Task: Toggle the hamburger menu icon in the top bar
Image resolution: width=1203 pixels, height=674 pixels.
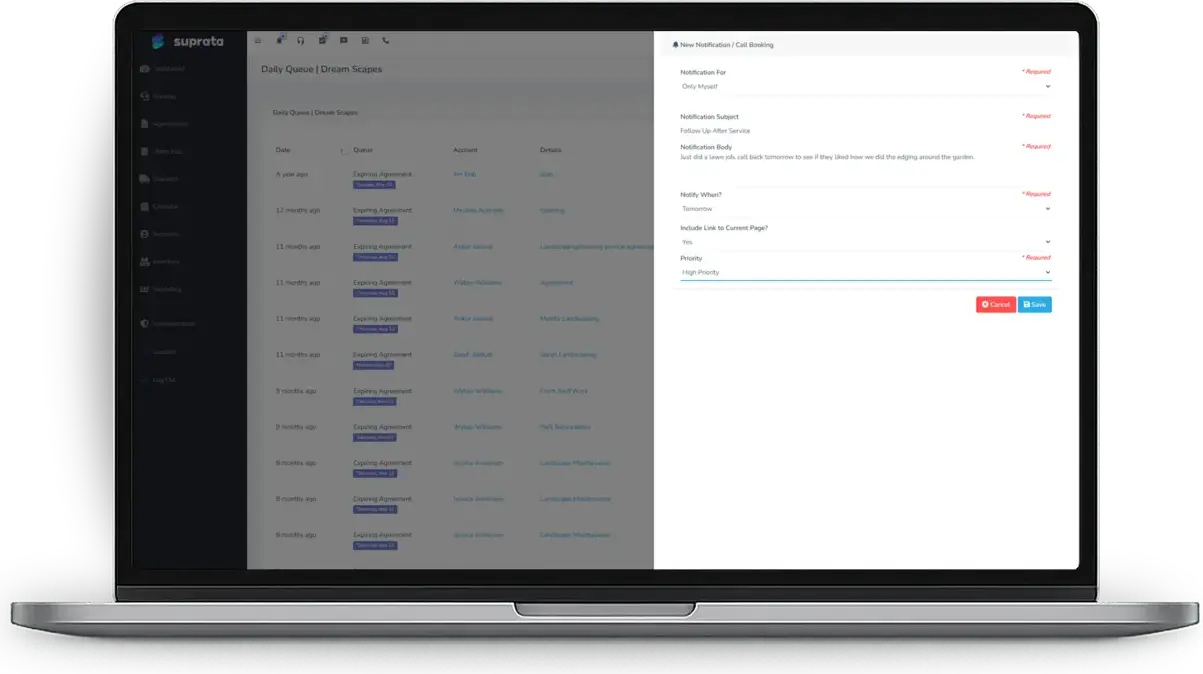Action: pos(258,41)
